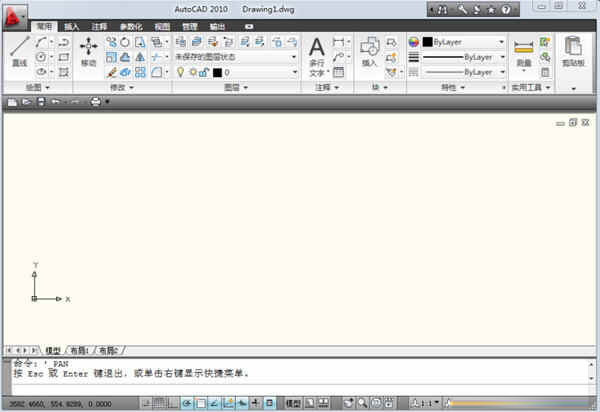
Task: Select the Move (移动) tool
Action: [89, 51]
